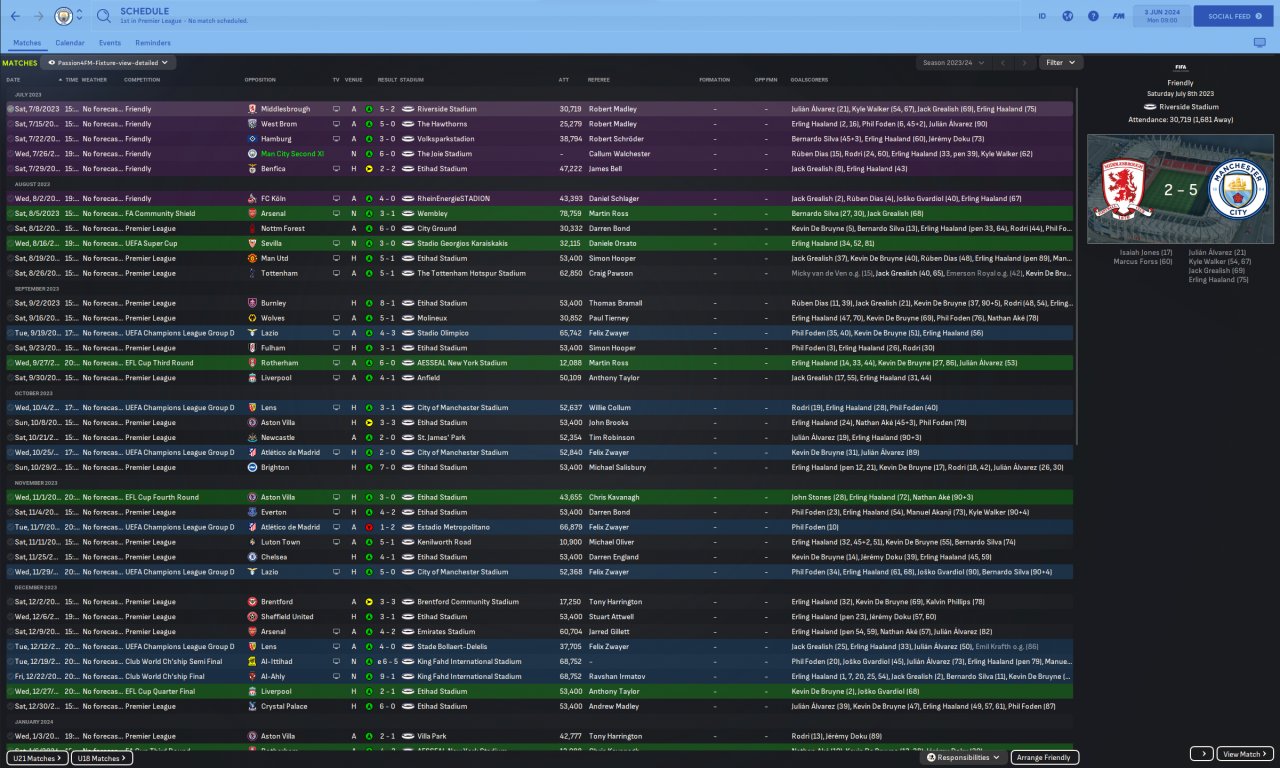The image size is (1280, 768).
Task: Click Stadio Olimpico in the Lazio row
Action: coord(441,333)
